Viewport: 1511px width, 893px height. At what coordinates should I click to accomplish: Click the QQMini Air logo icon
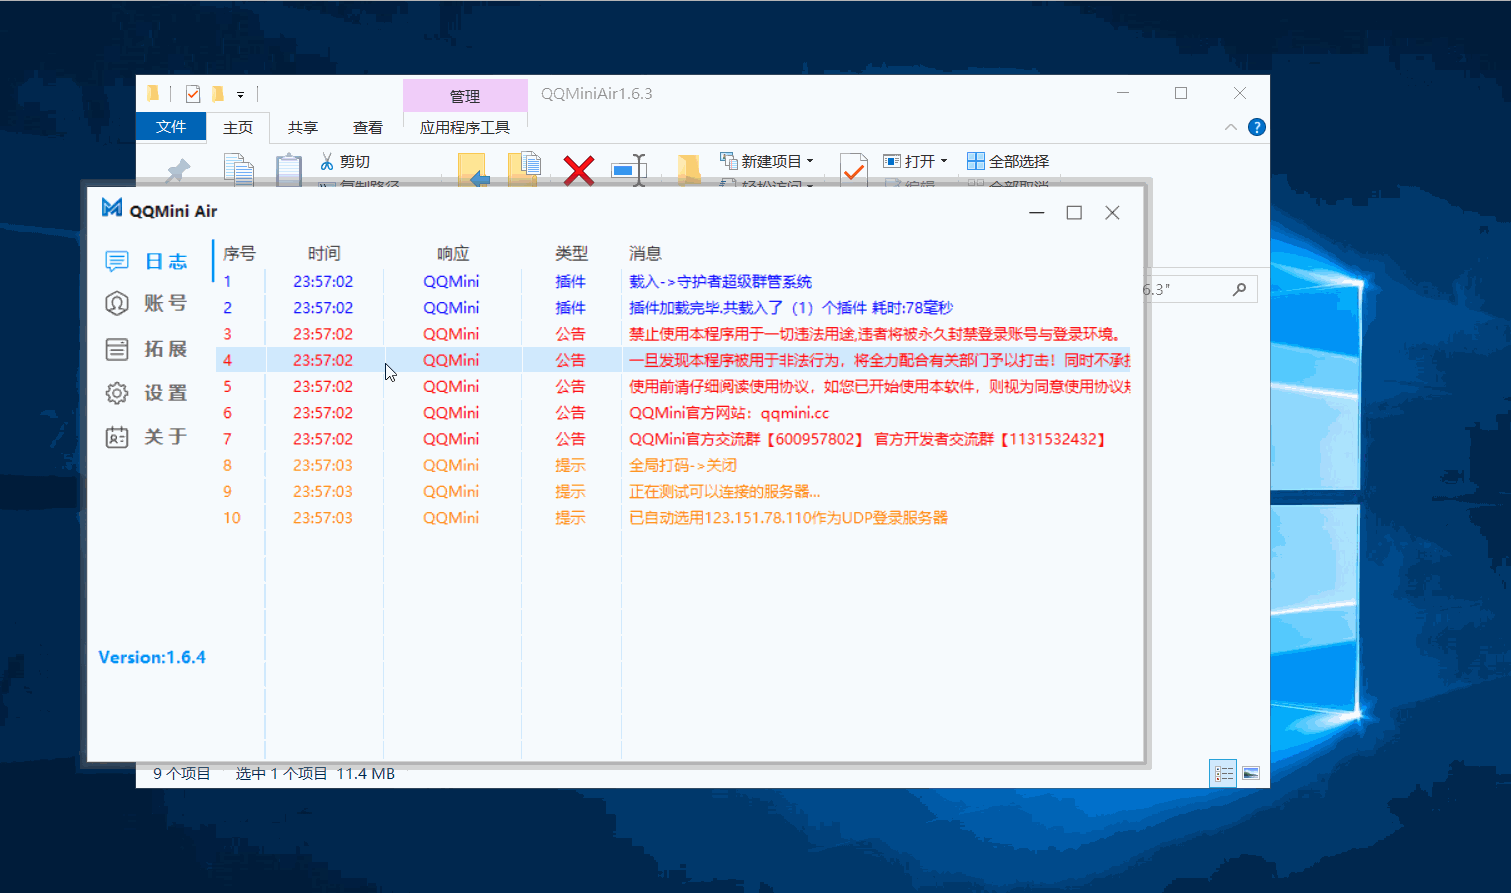click(x=112, y=208)
